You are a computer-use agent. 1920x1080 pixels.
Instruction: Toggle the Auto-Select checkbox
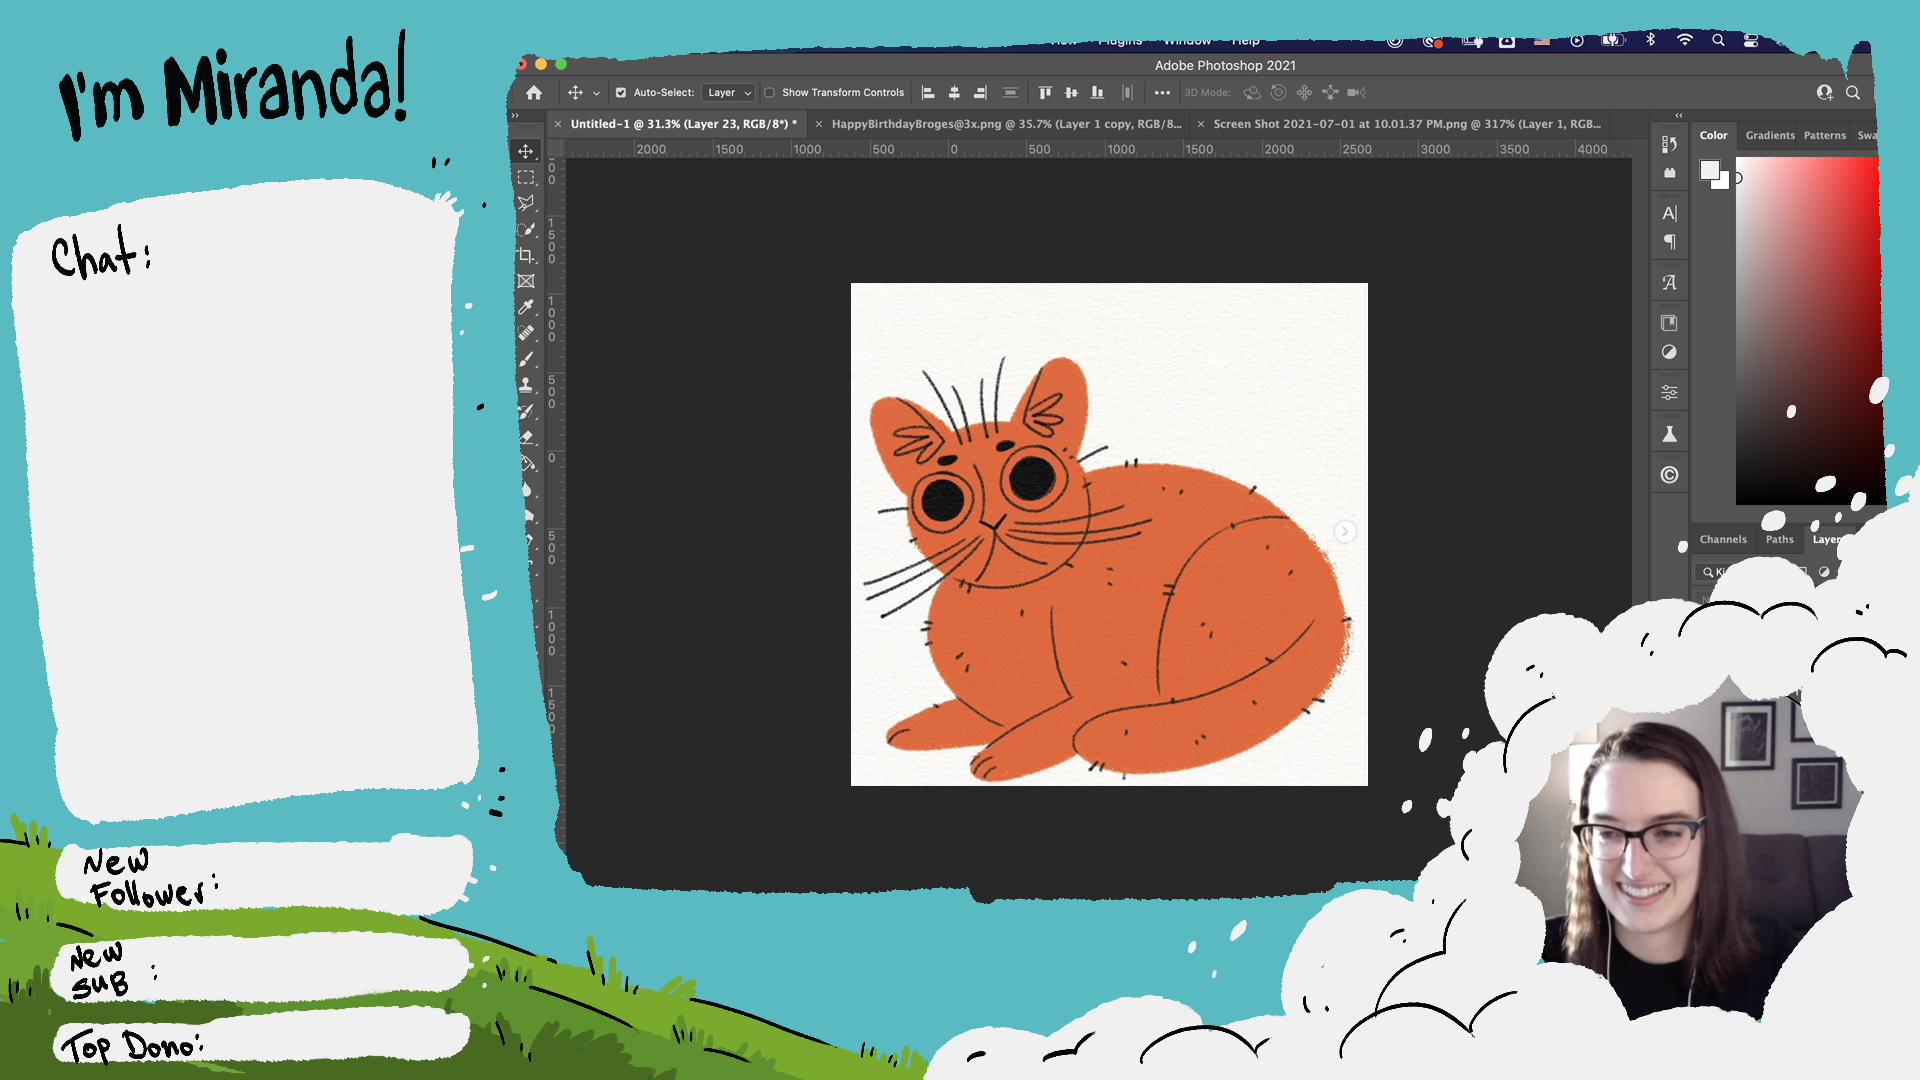(621, 92)
